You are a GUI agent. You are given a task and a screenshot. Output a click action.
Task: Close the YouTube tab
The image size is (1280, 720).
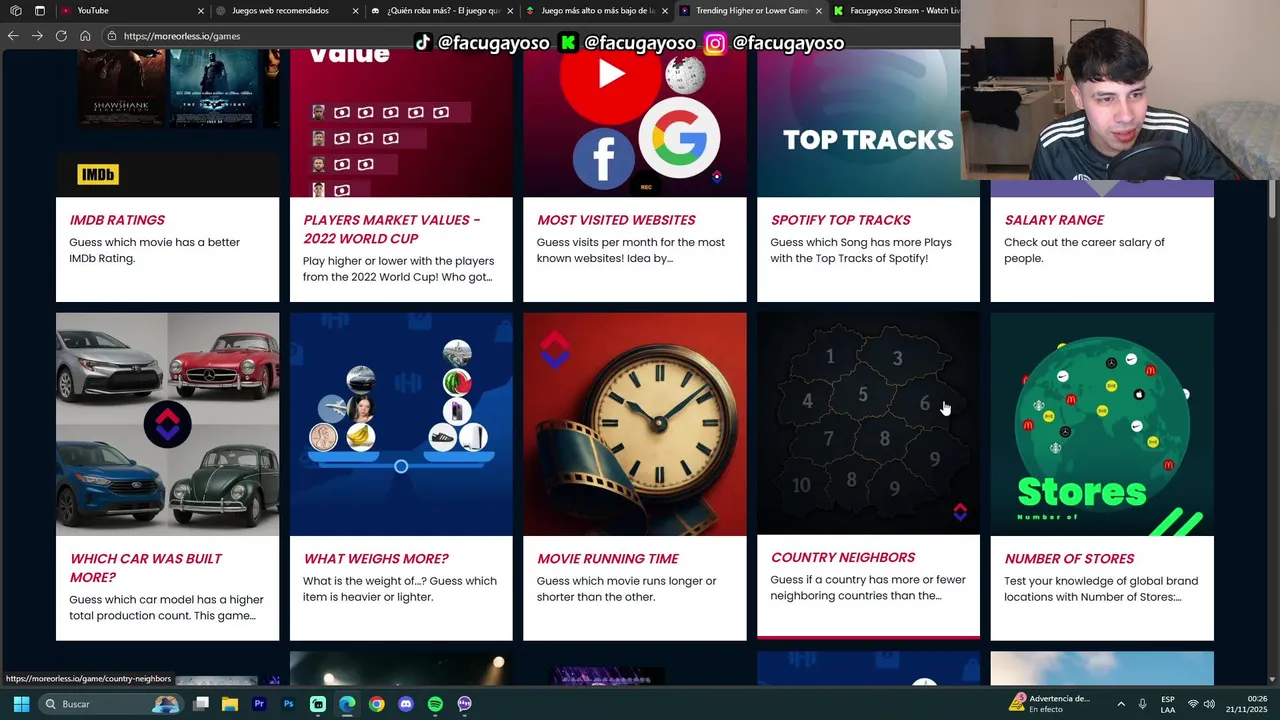201,11
